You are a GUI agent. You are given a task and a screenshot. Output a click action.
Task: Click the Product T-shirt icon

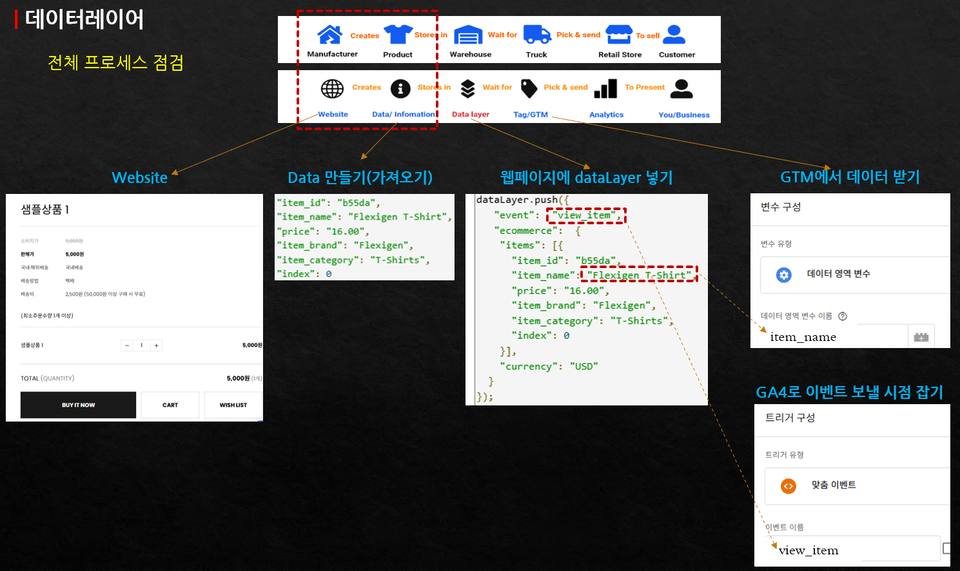398,34
